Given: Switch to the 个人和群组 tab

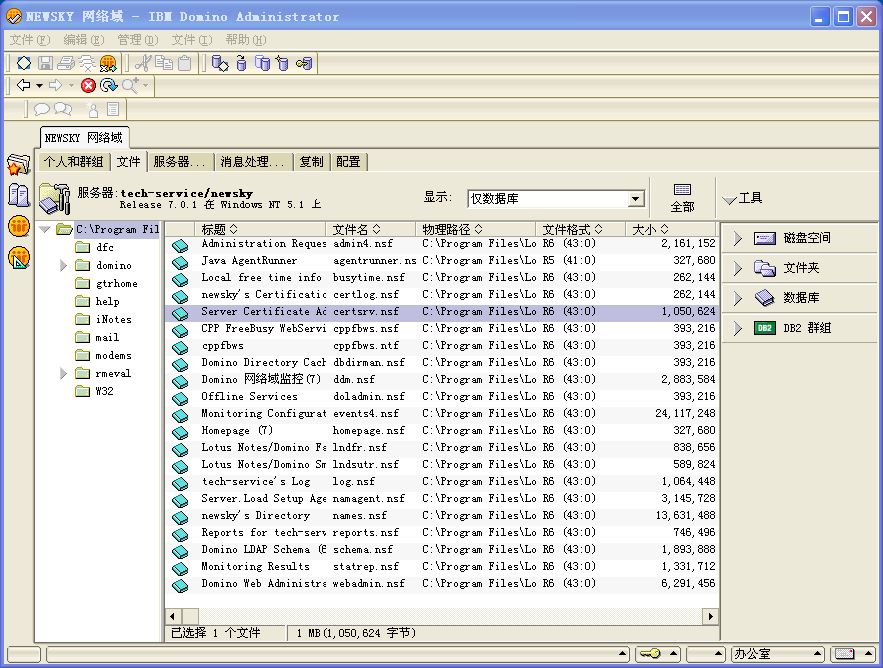Looking at the screenshot, I should click(x=73, y=162).
